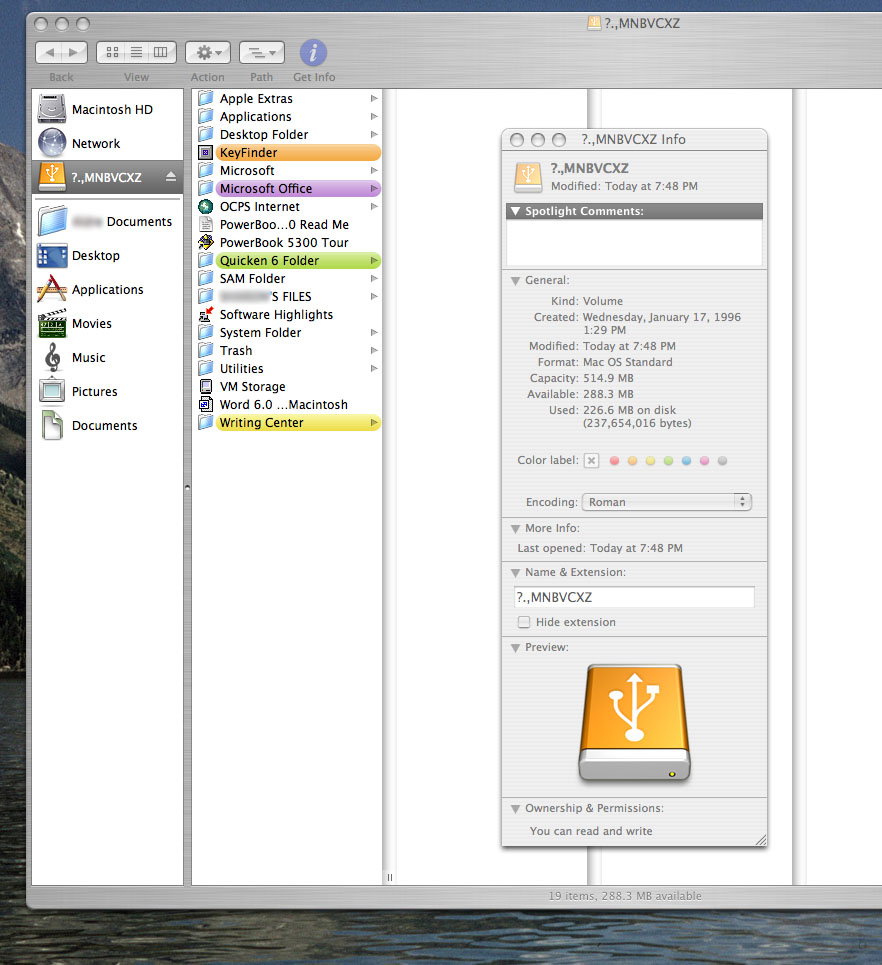Select Software Highlights alias
This screenshot has height=965, width=882.
(289, 314)
